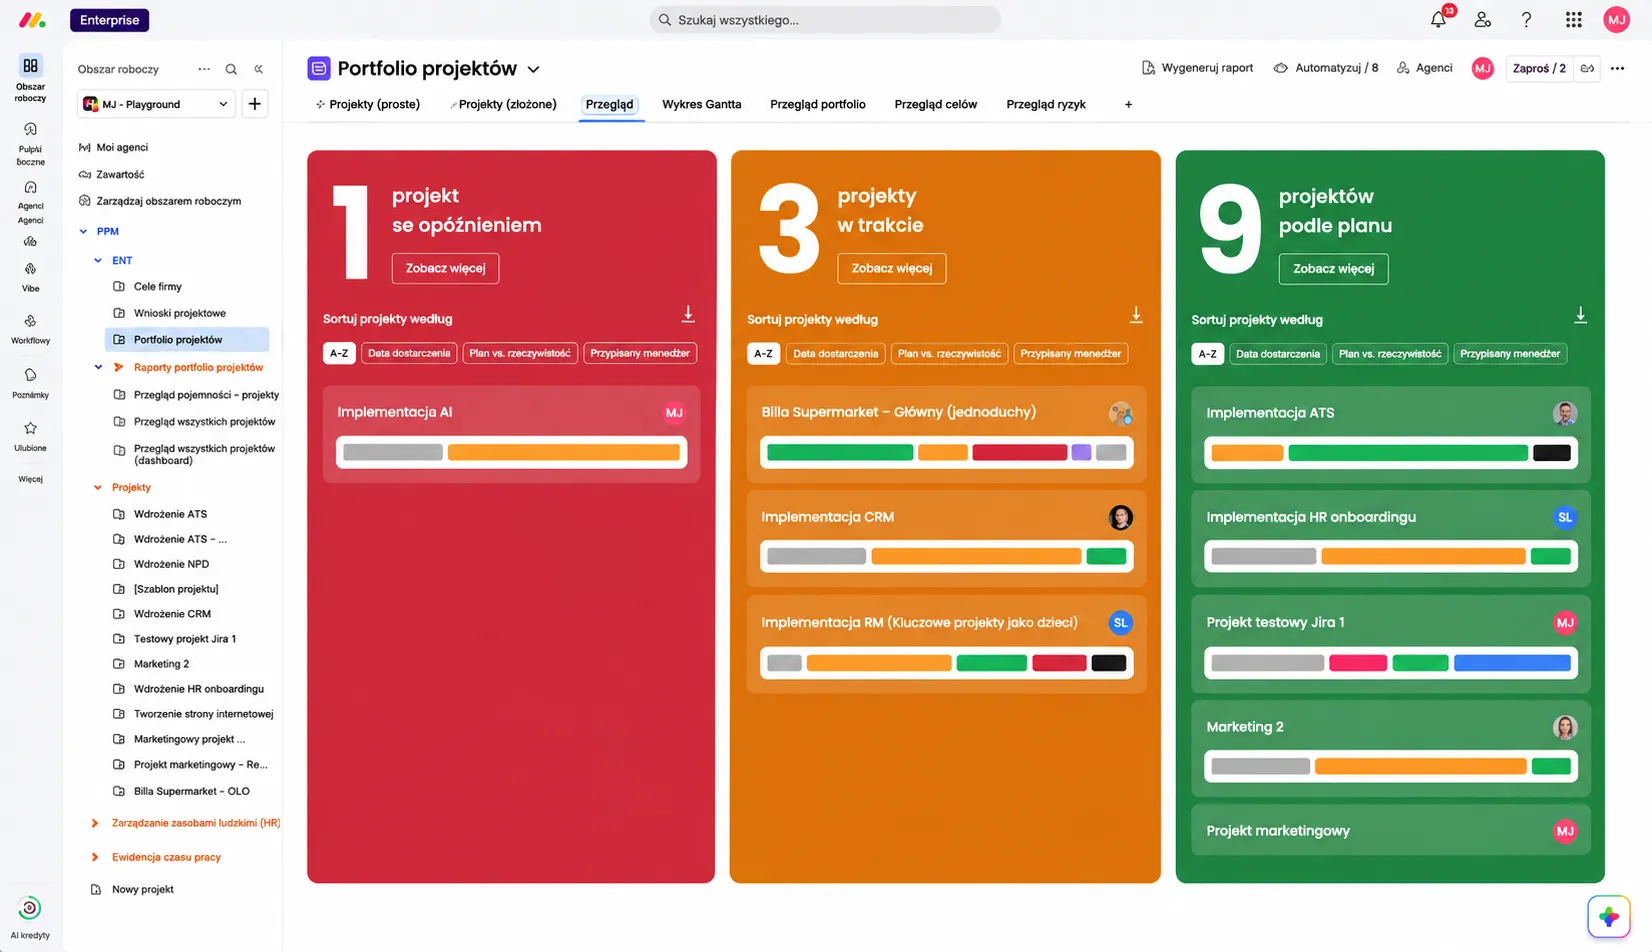The width and height of the screenshot is (1652, 952).
Task: Sort orange card by Przypisany menedżer
Action: point(1071,353)
